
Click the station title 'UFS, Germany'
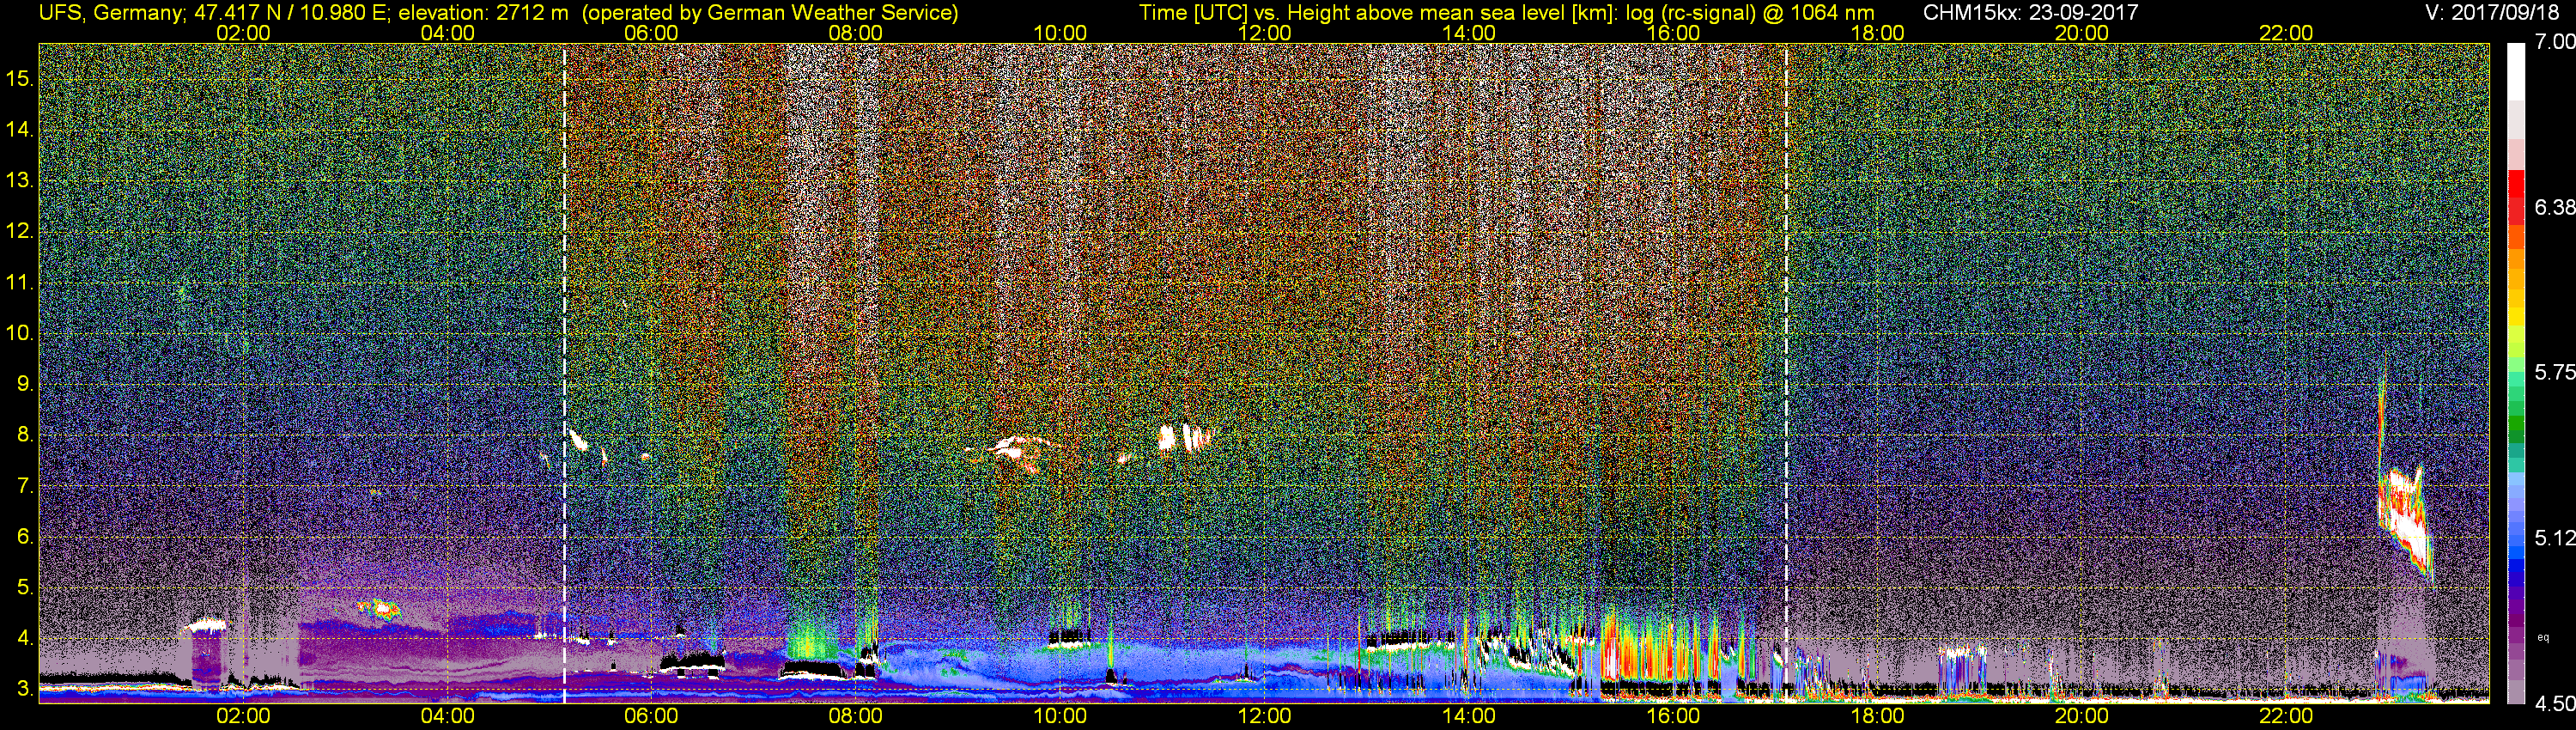(x=110, y=13)
